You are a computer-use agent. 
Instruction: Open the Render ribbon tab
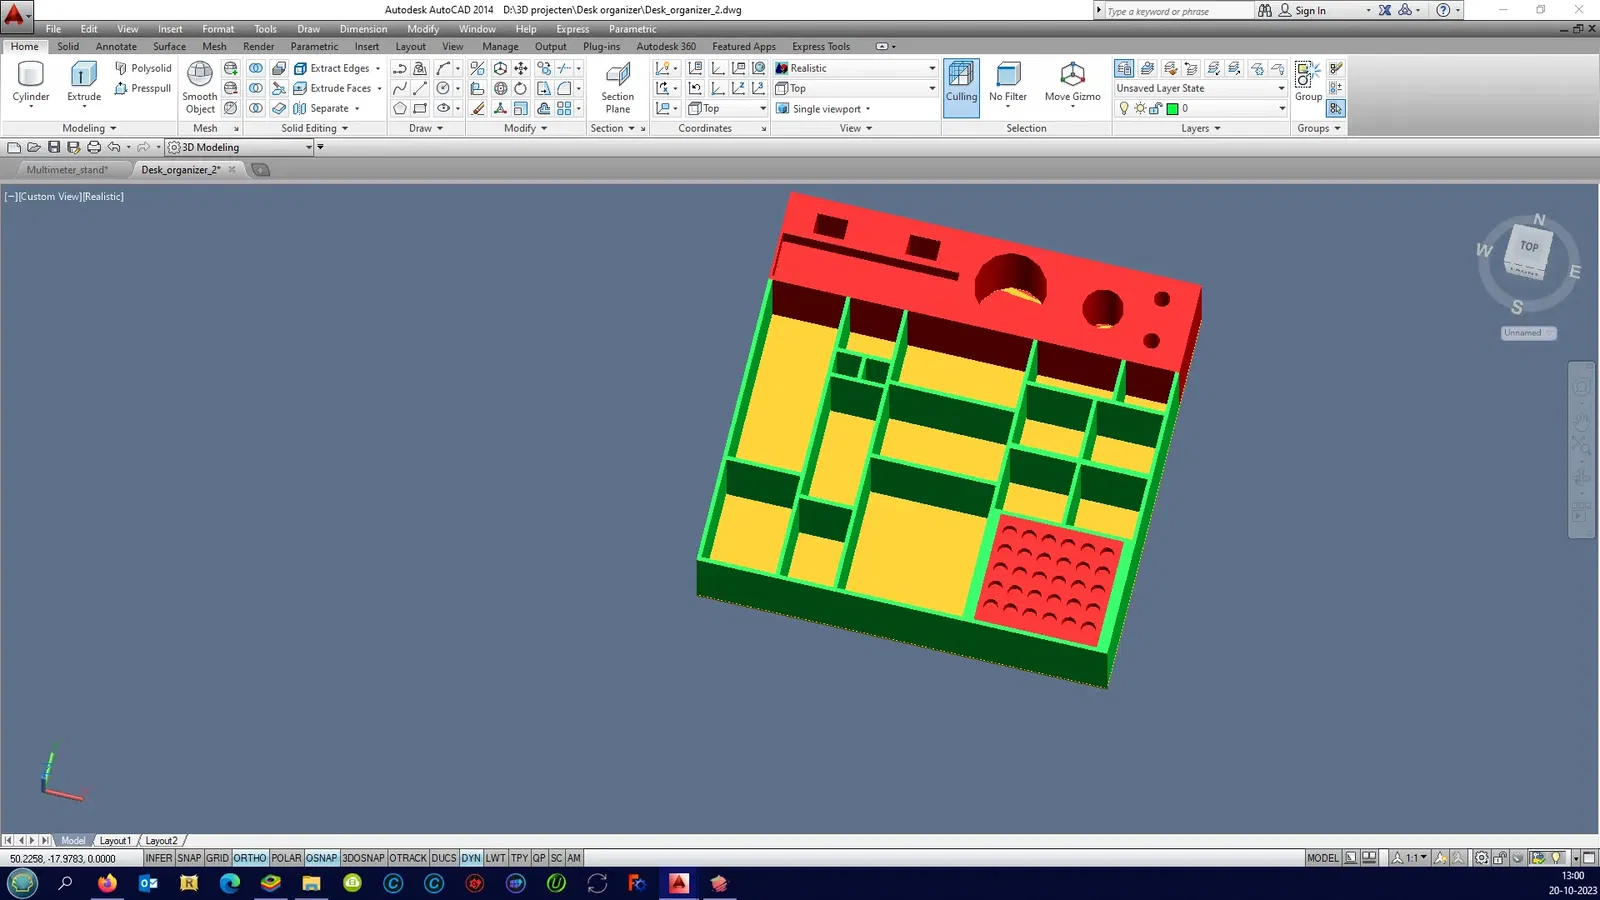pyautogui.click(x=258, y=46)
